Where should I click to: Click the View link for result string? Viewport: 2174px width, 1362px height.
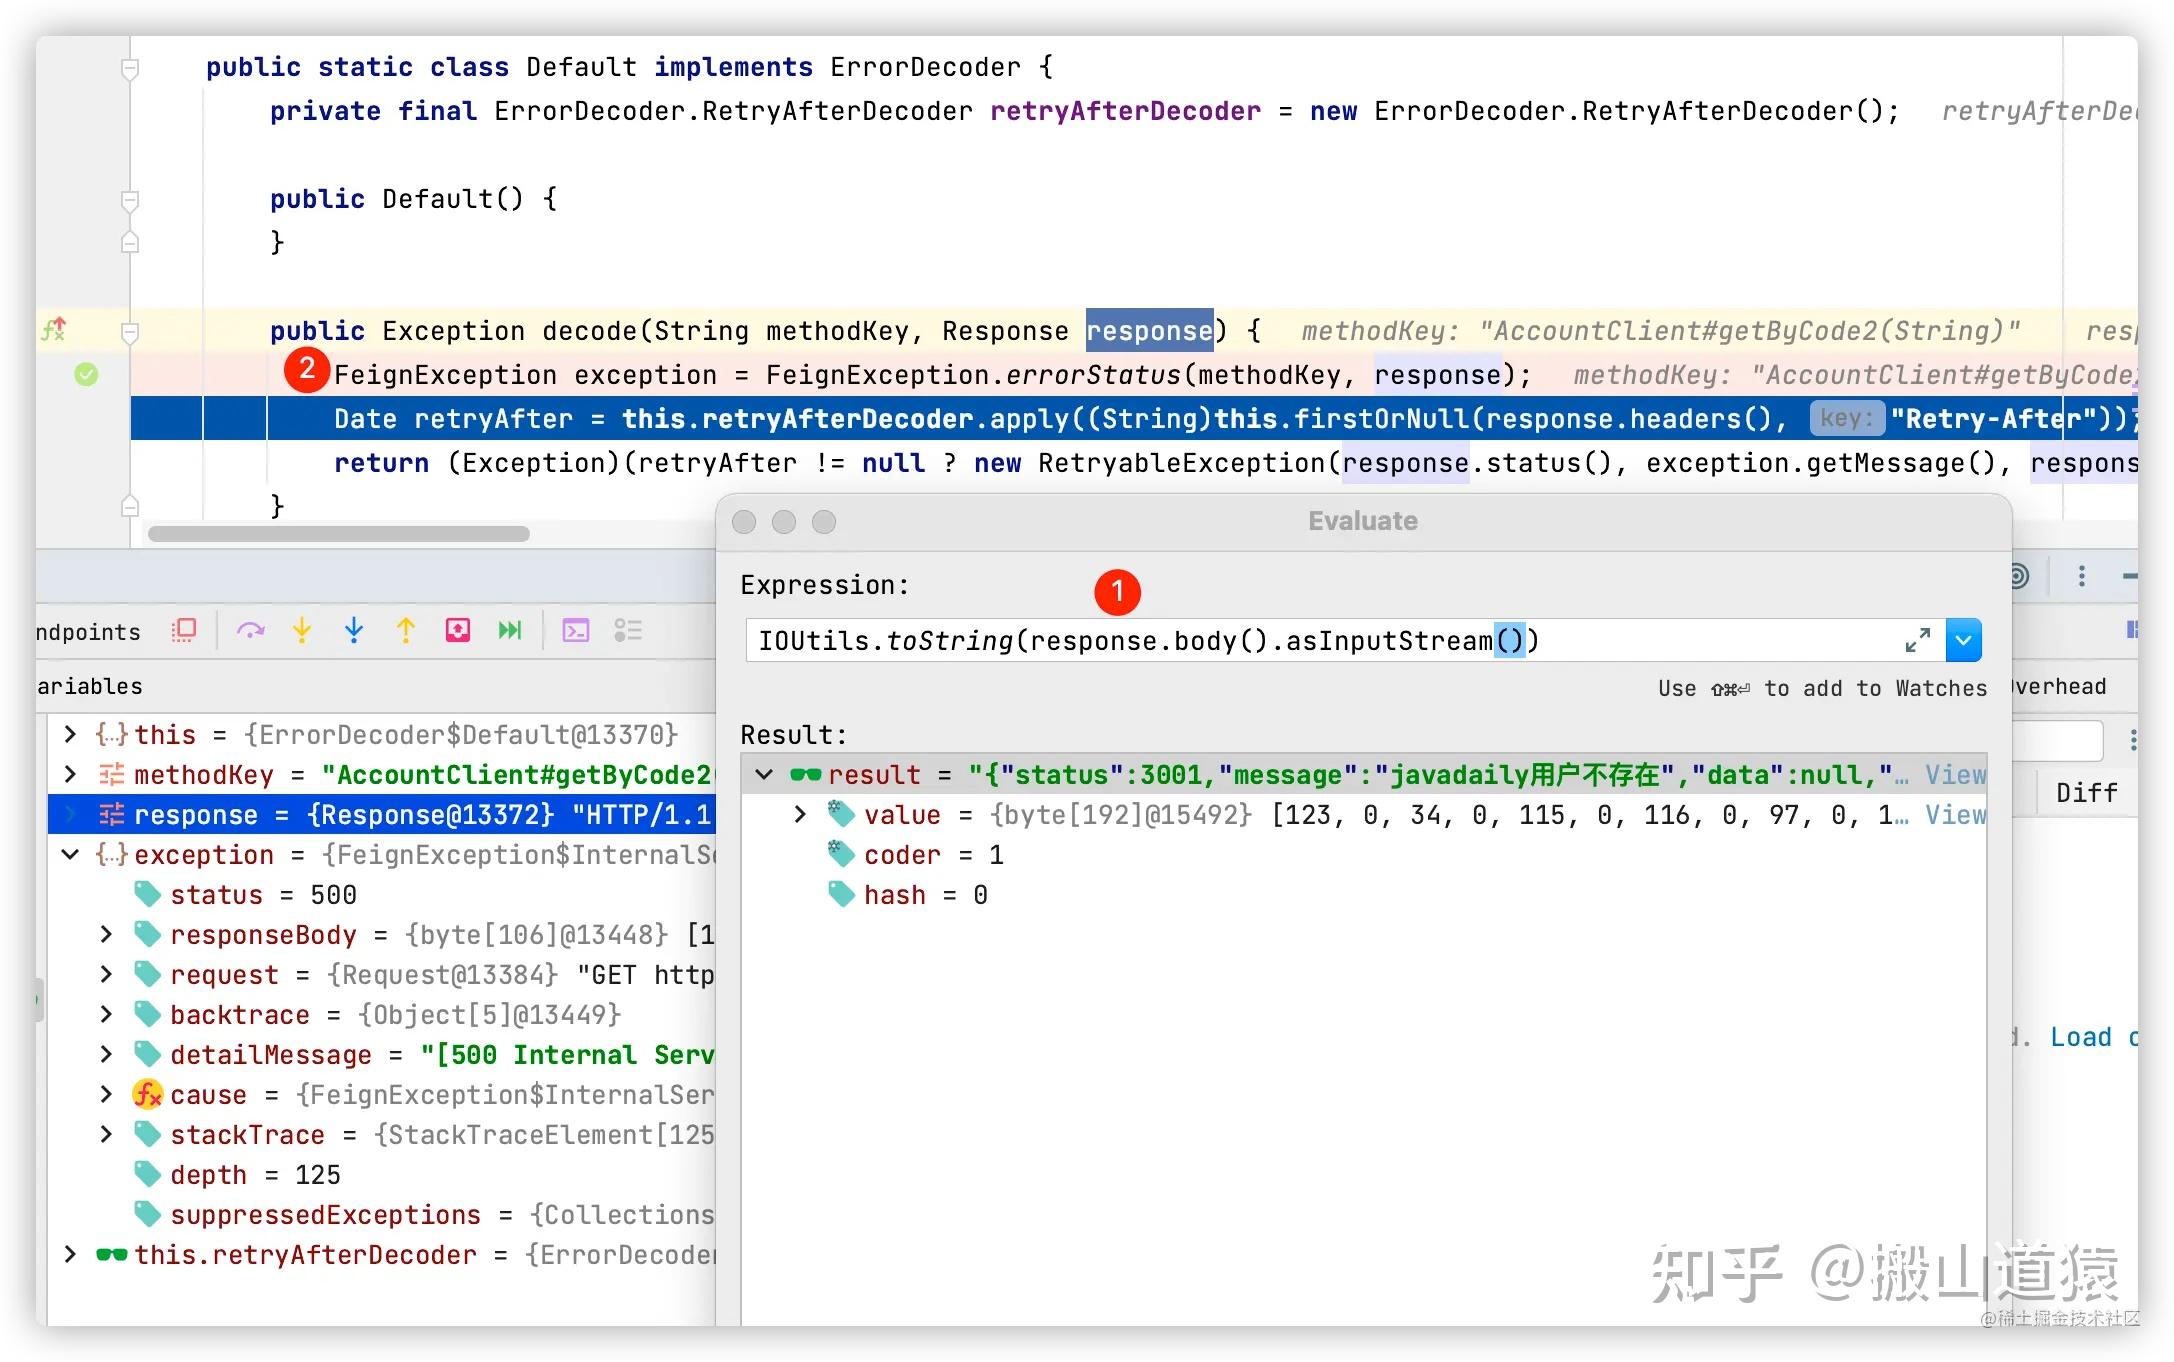click(x=1956, y=775)
